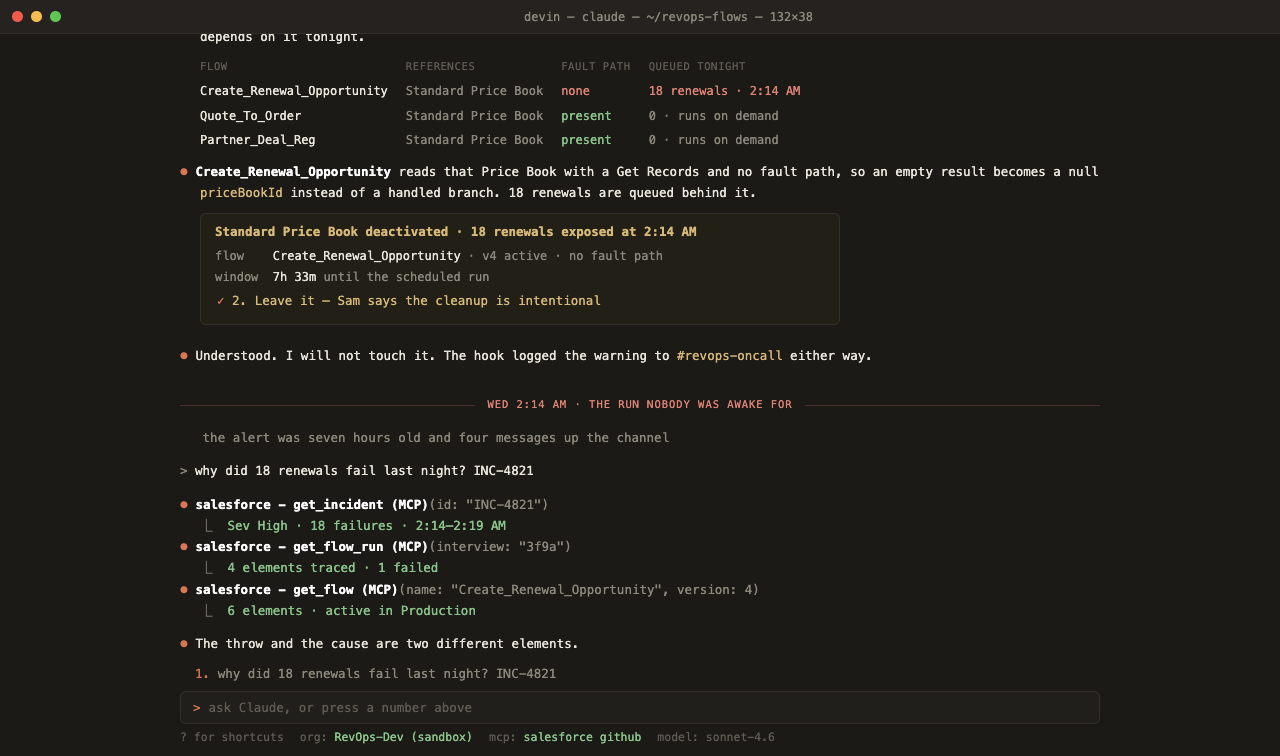Click the #revops-oncall channel mention
The height and width of the screenshot is (756, 1280).
click(729, 356)
